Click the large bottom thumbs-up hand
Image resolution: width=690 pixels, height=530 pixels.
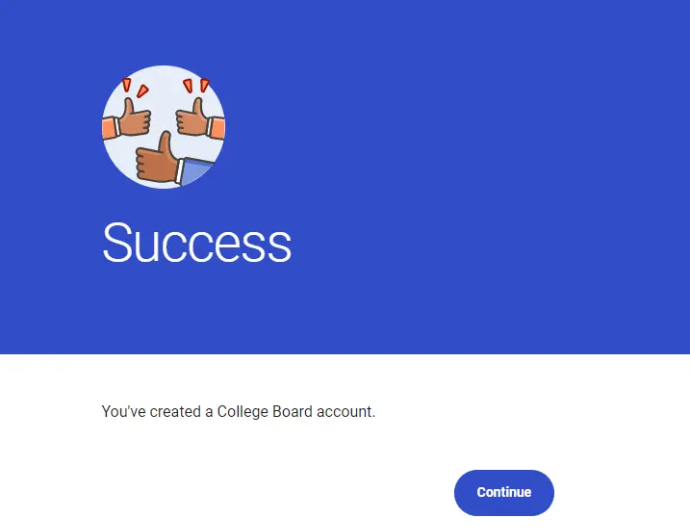point(157,157)
